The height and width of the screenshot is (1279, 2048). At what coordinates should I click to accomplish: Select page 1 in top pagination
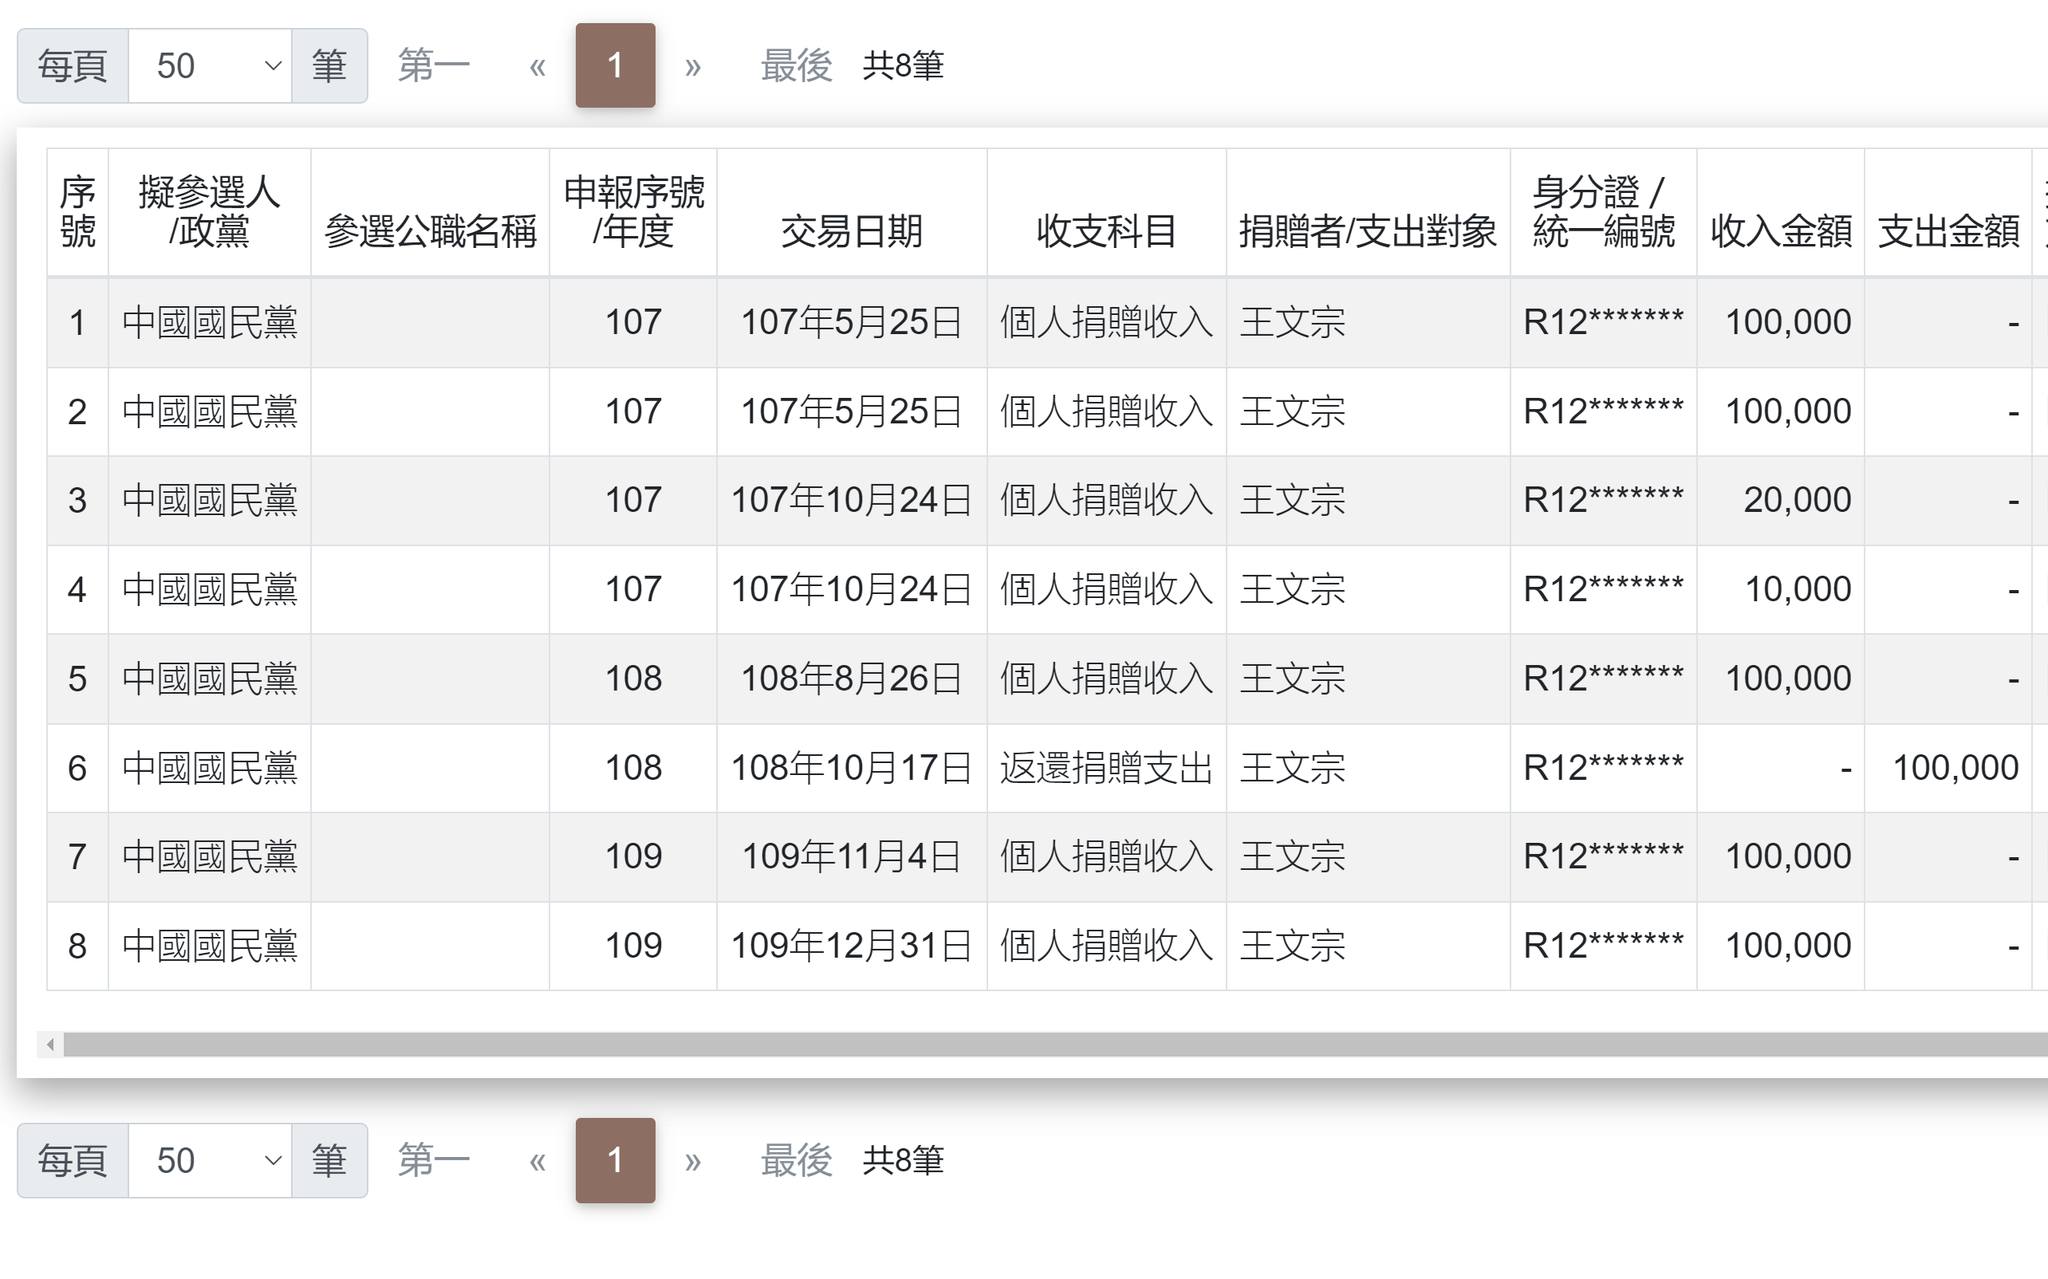[615, 66]
